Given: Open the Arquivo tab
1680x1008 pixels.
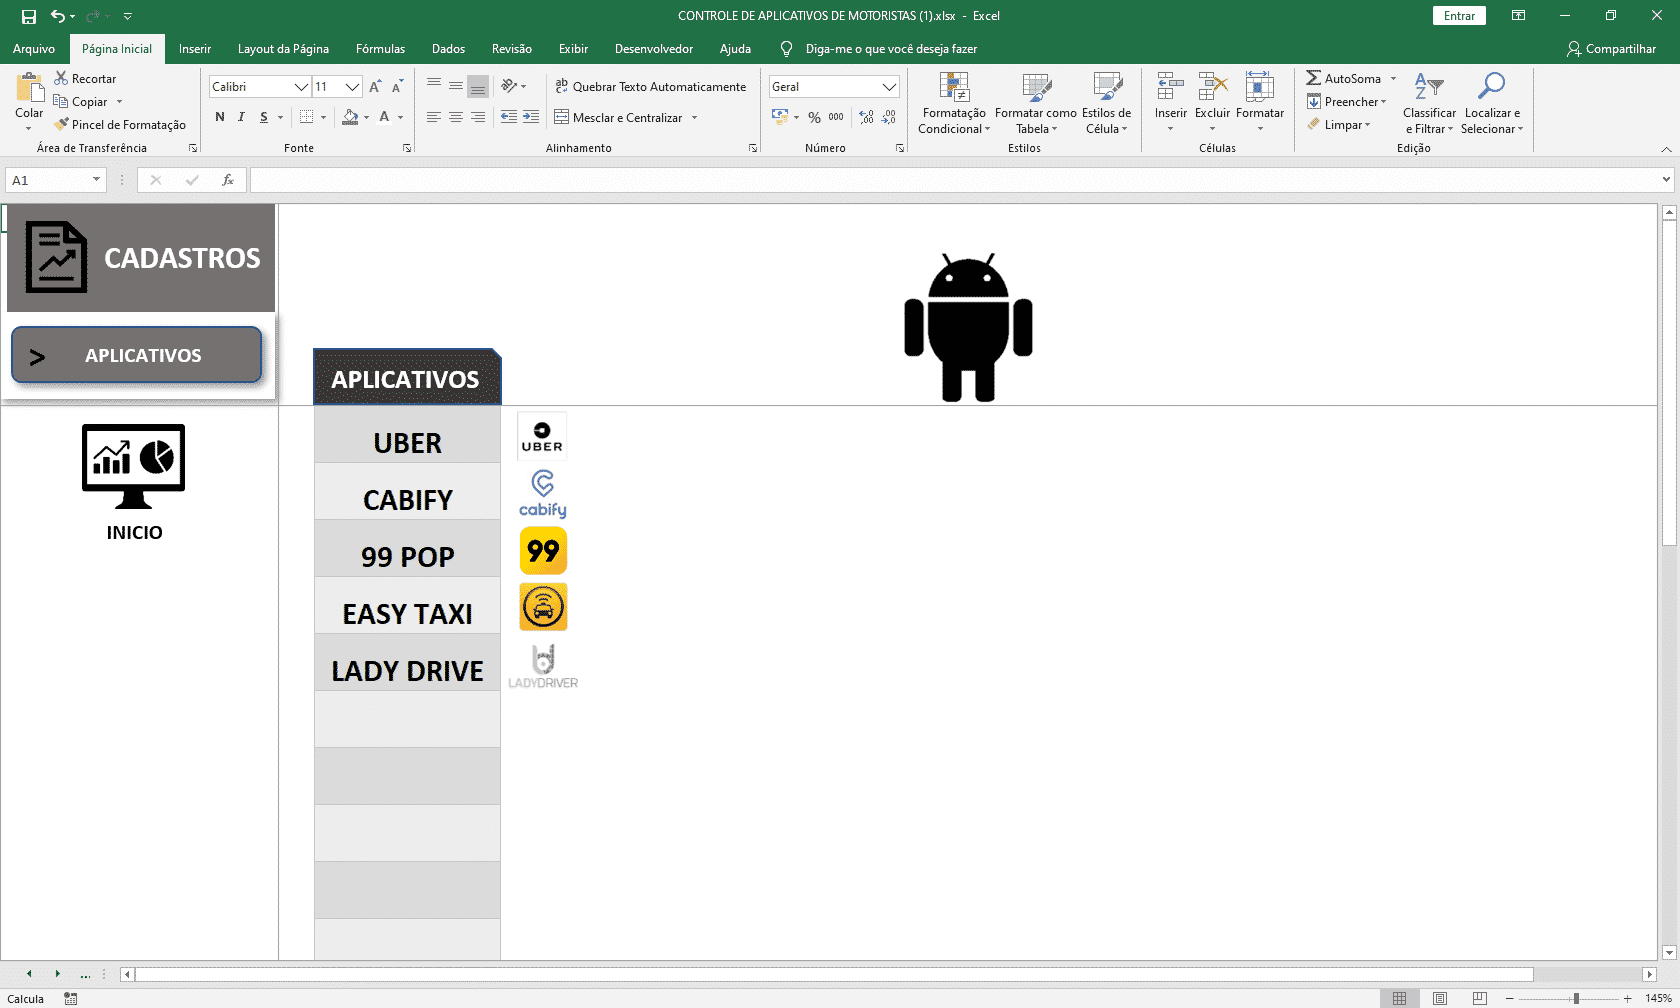Looking at the screenshot, I should 34,49.
